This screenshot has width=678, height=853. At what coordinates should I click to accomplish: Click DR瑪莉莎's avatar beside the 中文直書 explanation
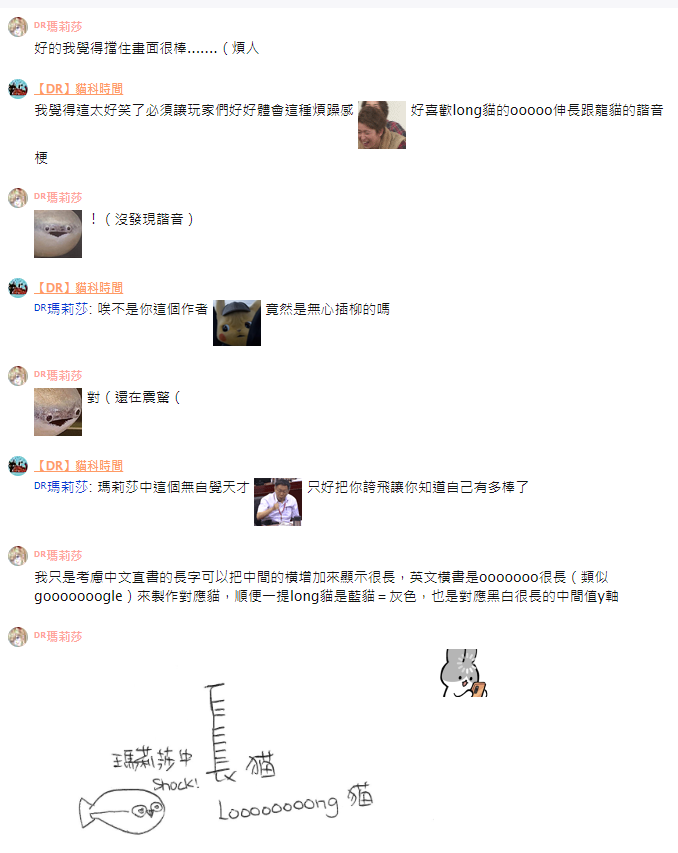point(18,556)
